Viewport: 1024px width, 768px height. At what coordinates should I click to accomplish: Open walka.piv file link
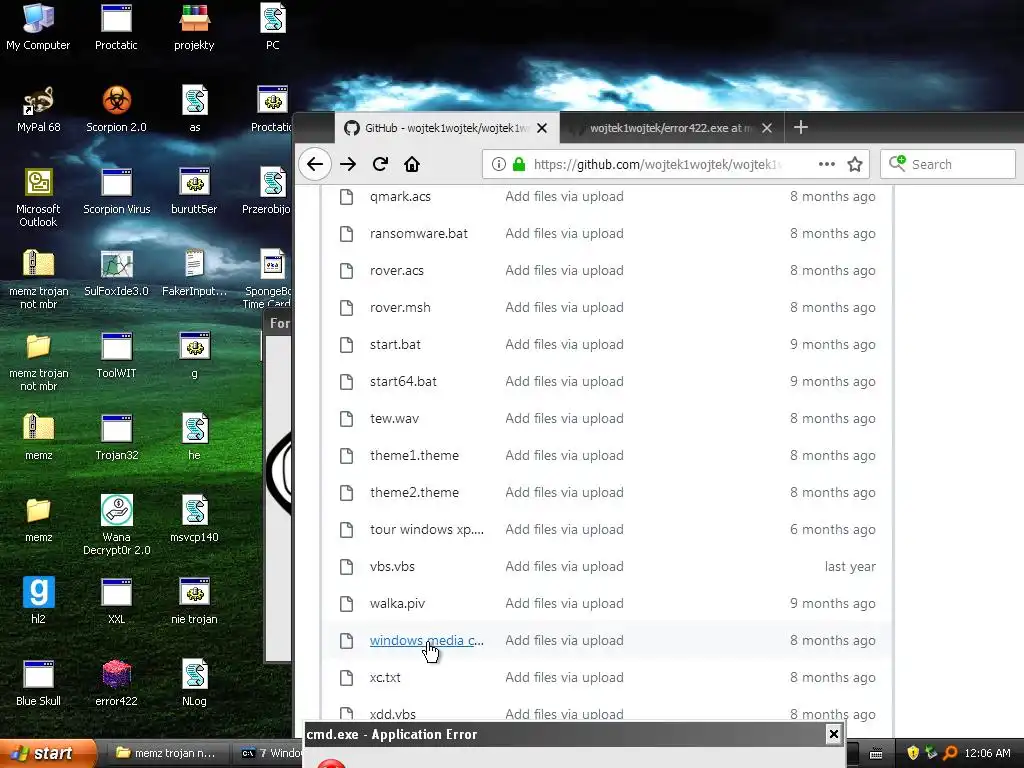point(397,603)
